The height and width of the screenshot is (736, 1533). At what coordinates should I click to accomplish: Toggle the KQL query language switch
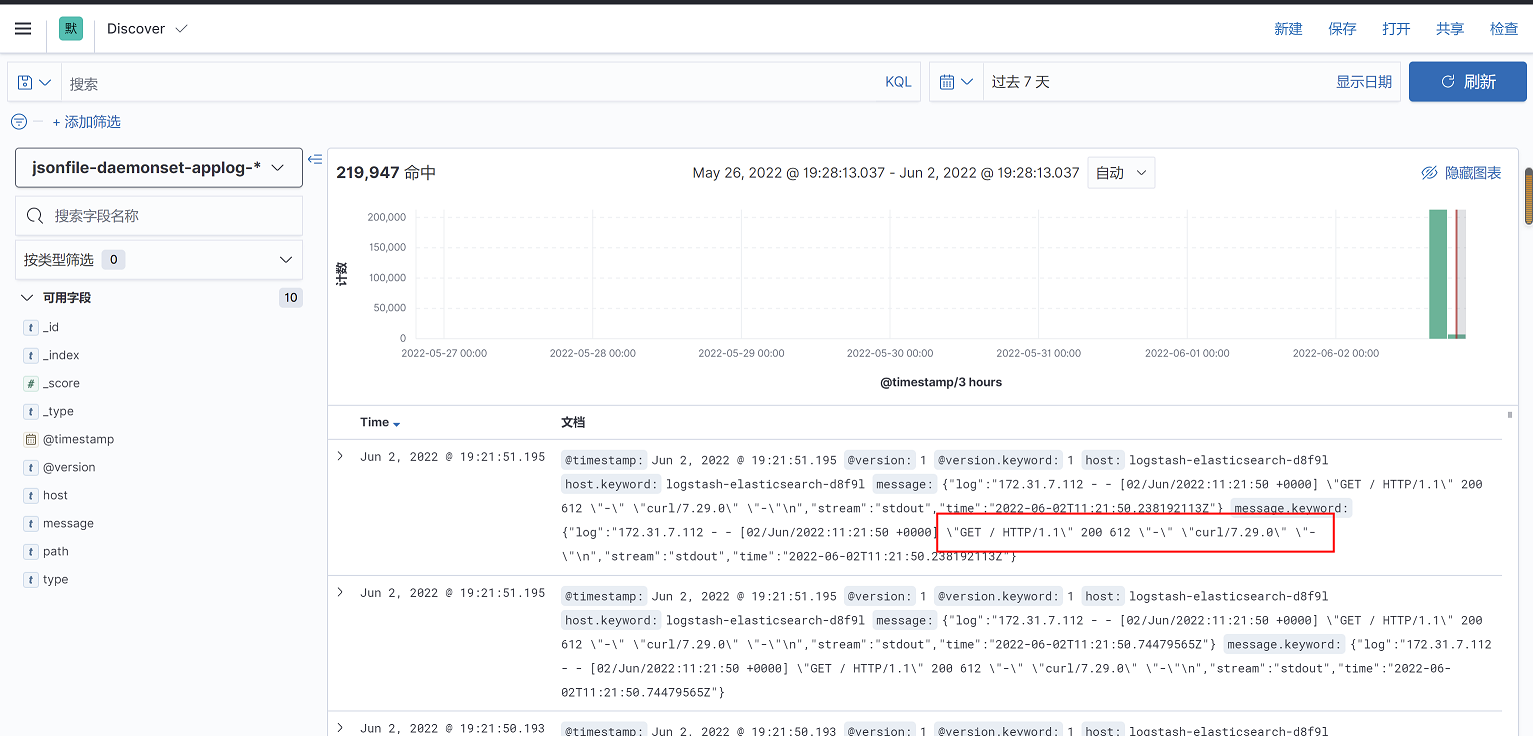tap(898, 82)
